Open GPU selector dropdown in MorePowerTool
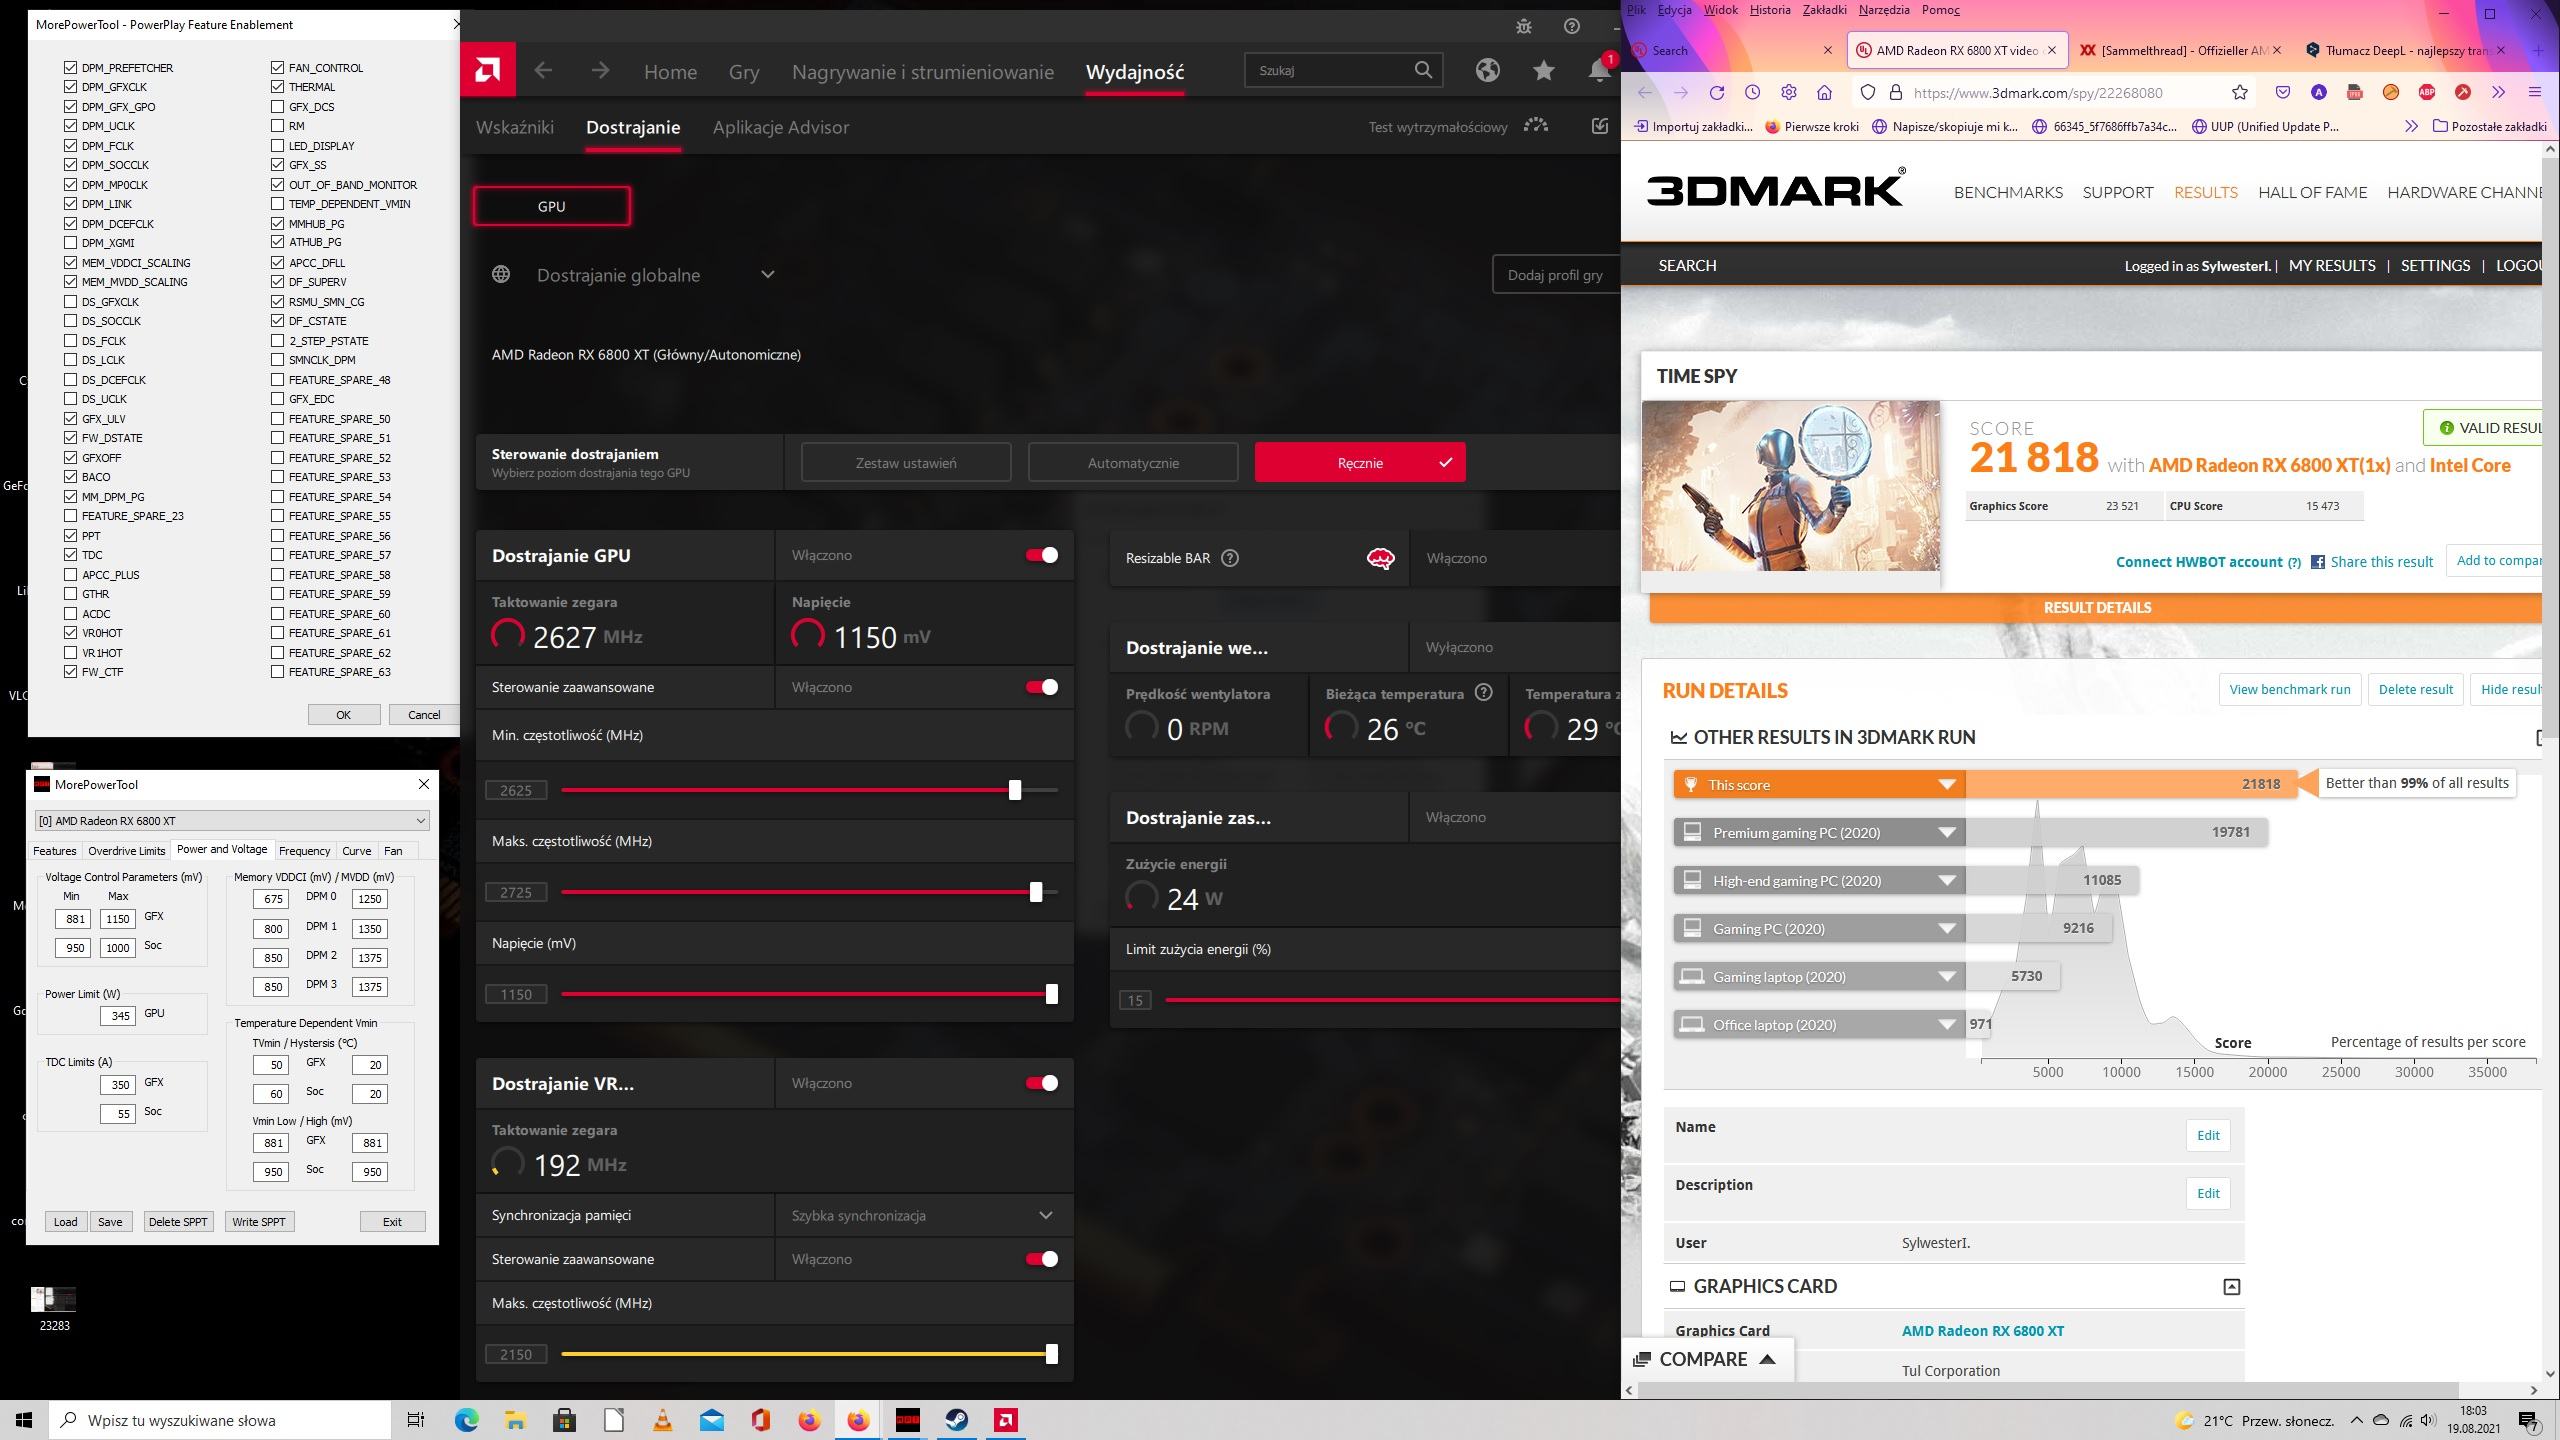Image resolution: width=2560 pixels, height=1440 pixels. (x=233, y=821)
